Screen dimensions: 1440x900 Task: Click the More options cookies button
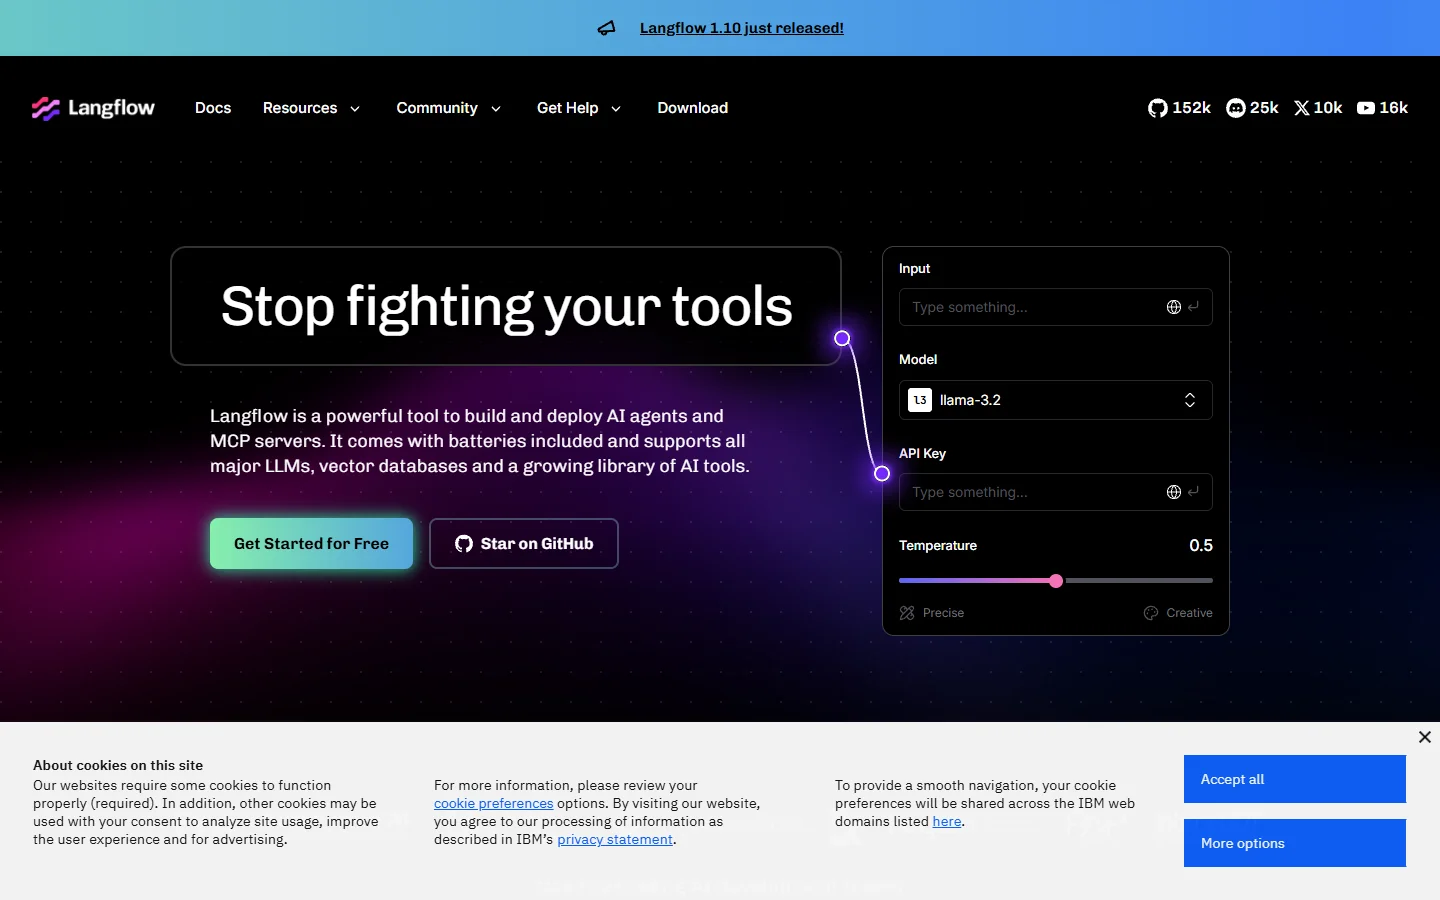point(1295,843)
